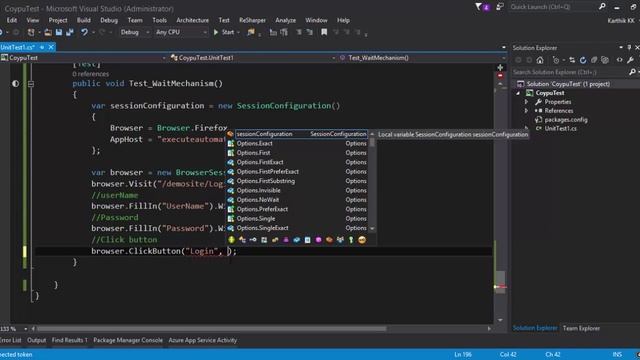Switch to the Team Explorer tab
The height and width of the screenshot is (360, 640).
coord(581,328)
